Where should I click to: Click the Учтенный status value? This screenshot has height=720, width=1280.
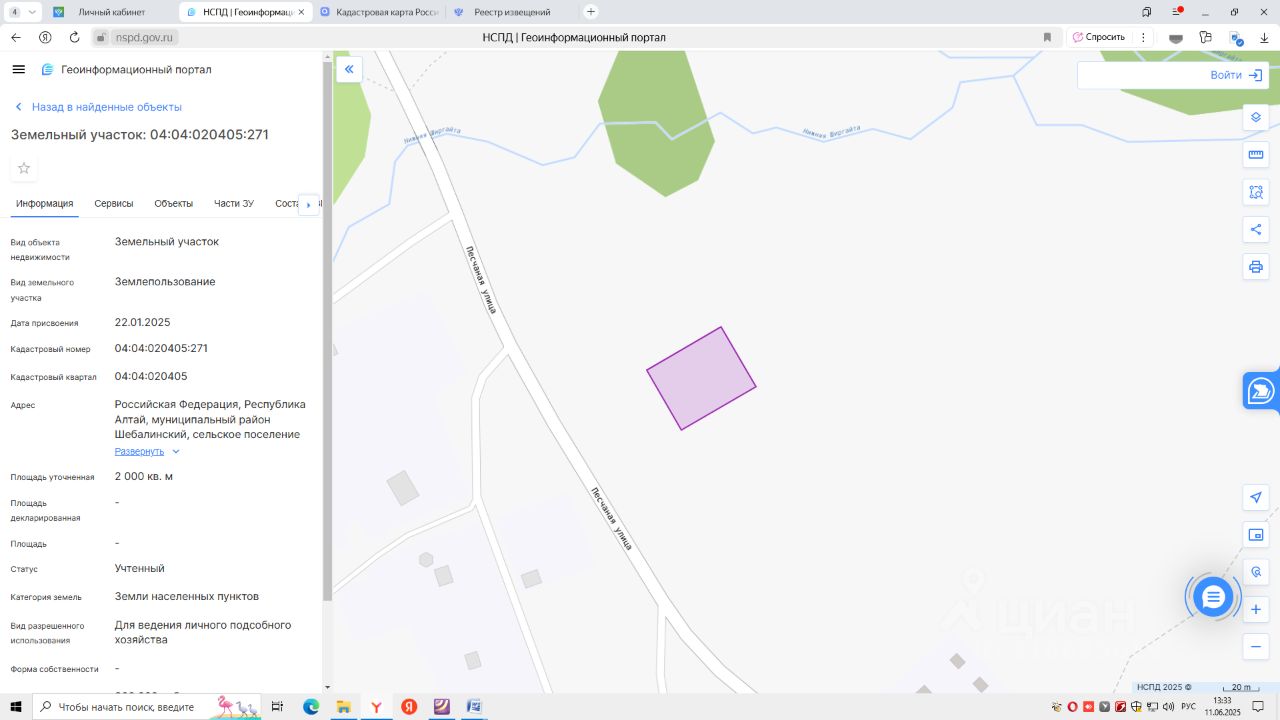[x=140, y=569]
